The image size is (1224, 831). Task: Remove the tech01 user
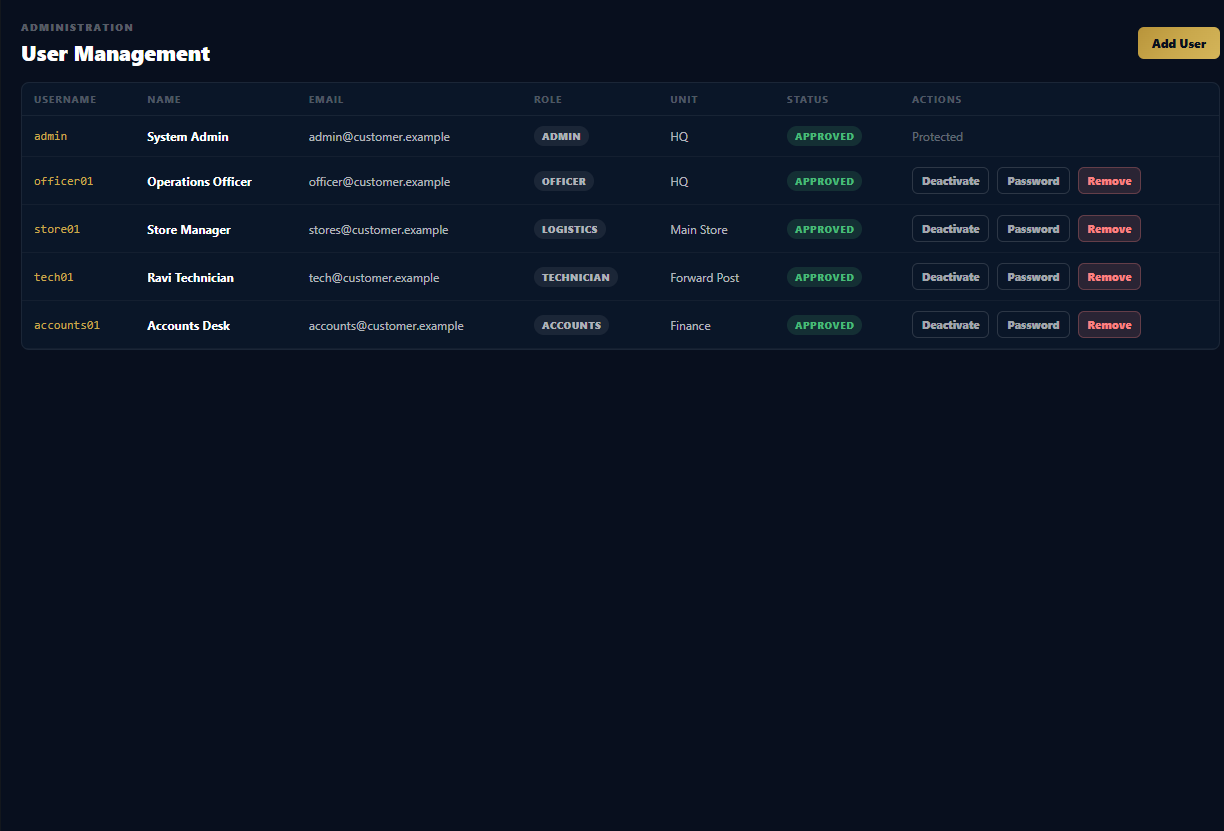pos(1109,277)
